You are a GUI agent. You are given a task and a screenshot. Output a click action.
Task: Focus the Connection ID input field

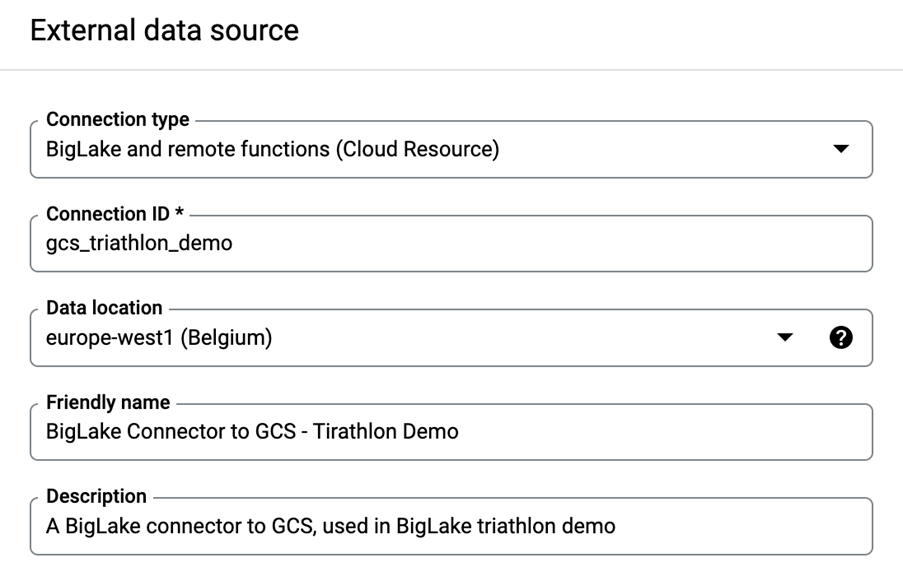pyautogui.click(x=450, y=244)
